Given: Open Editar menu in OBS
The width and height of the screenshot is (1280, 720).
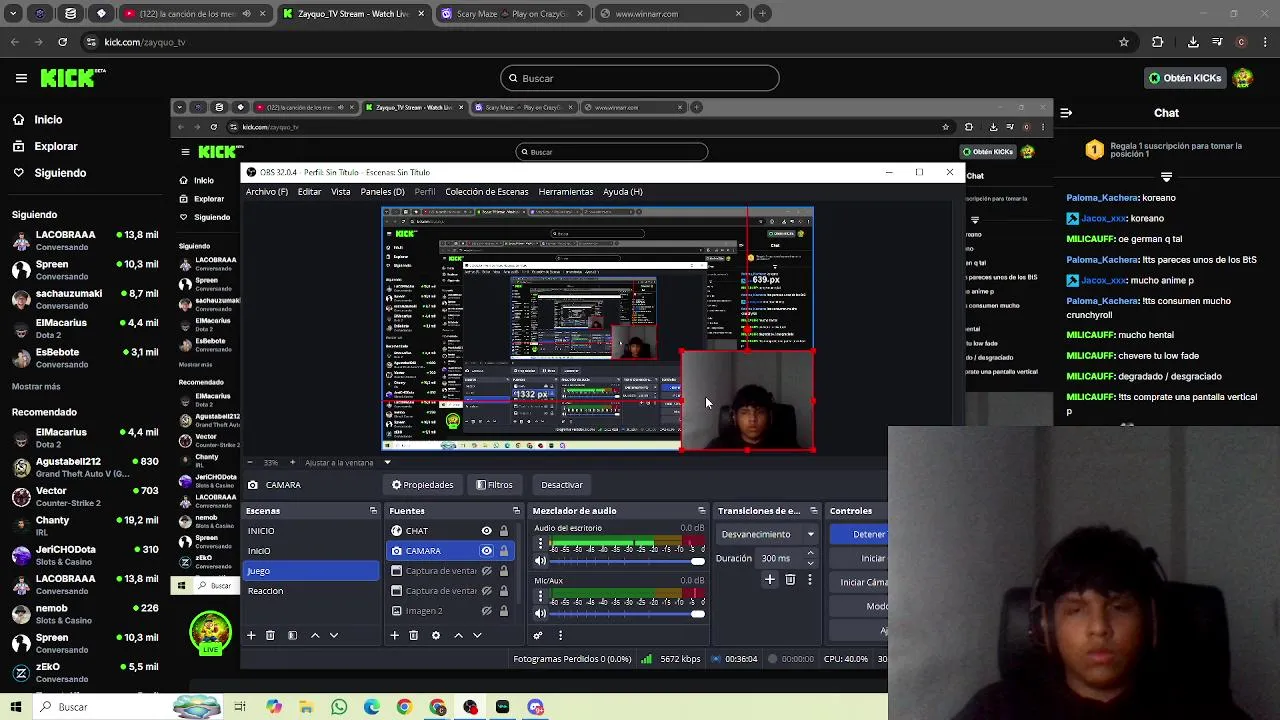Looking at the screenshot, I should coord(309,192).
